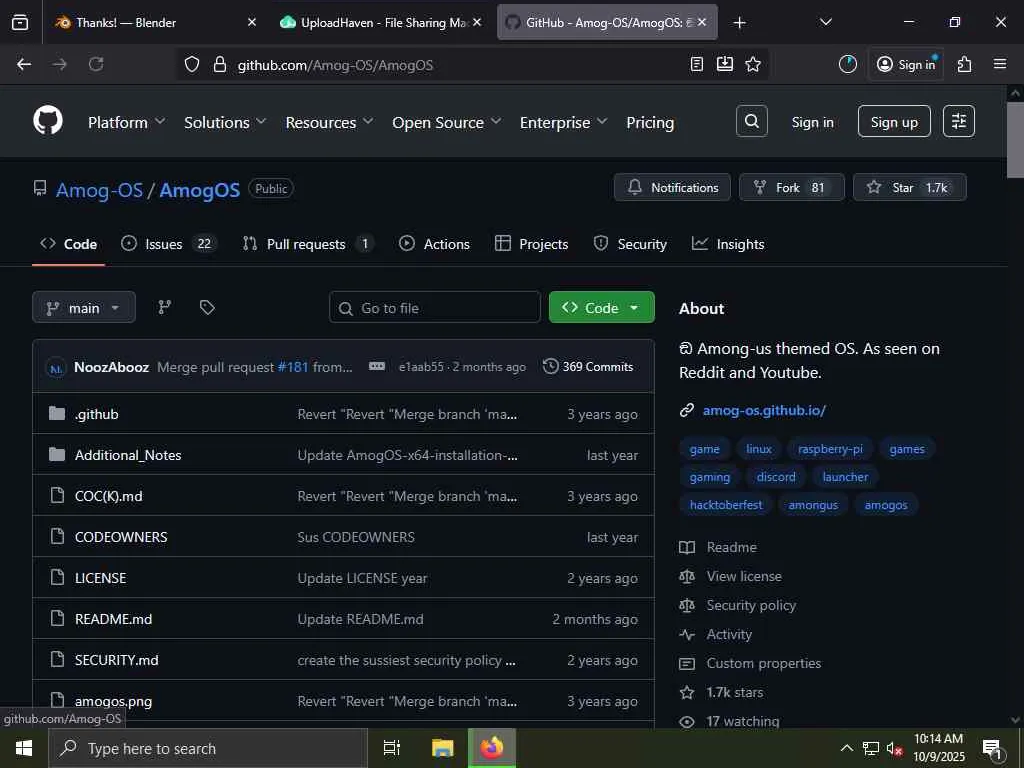Viewport: 1024px width, 768px height.
Task: Open File Explorer from taskbar
Action: pyautogui.click(x=442, y=748)
